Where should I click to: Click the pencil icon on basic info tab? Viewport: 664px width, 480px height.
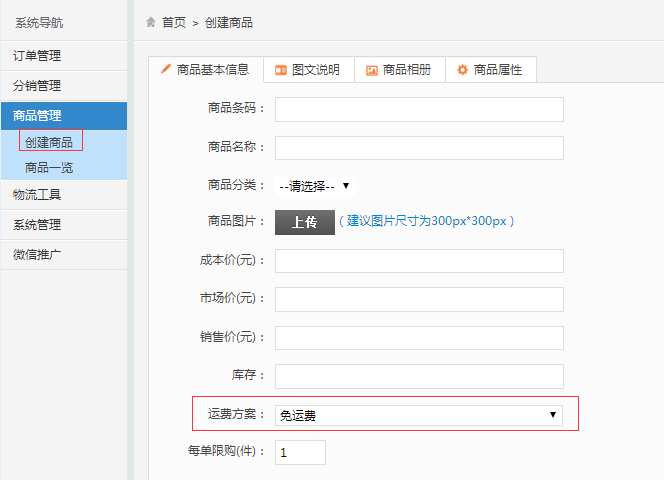point(166,70)
